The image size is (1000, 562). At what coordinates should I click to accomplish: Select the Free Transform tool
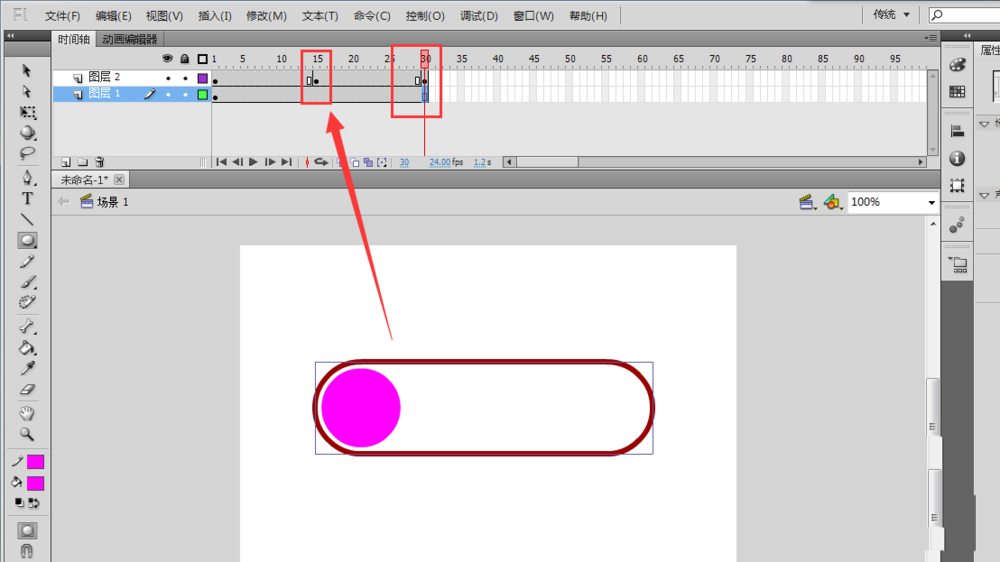pyautogui.click(x=27, y=112)
